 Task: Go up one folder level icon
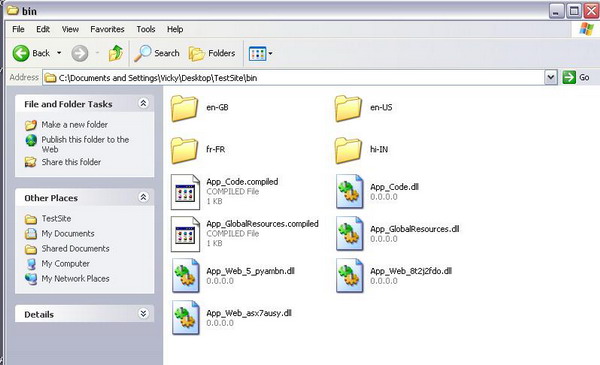coord(116,53)
